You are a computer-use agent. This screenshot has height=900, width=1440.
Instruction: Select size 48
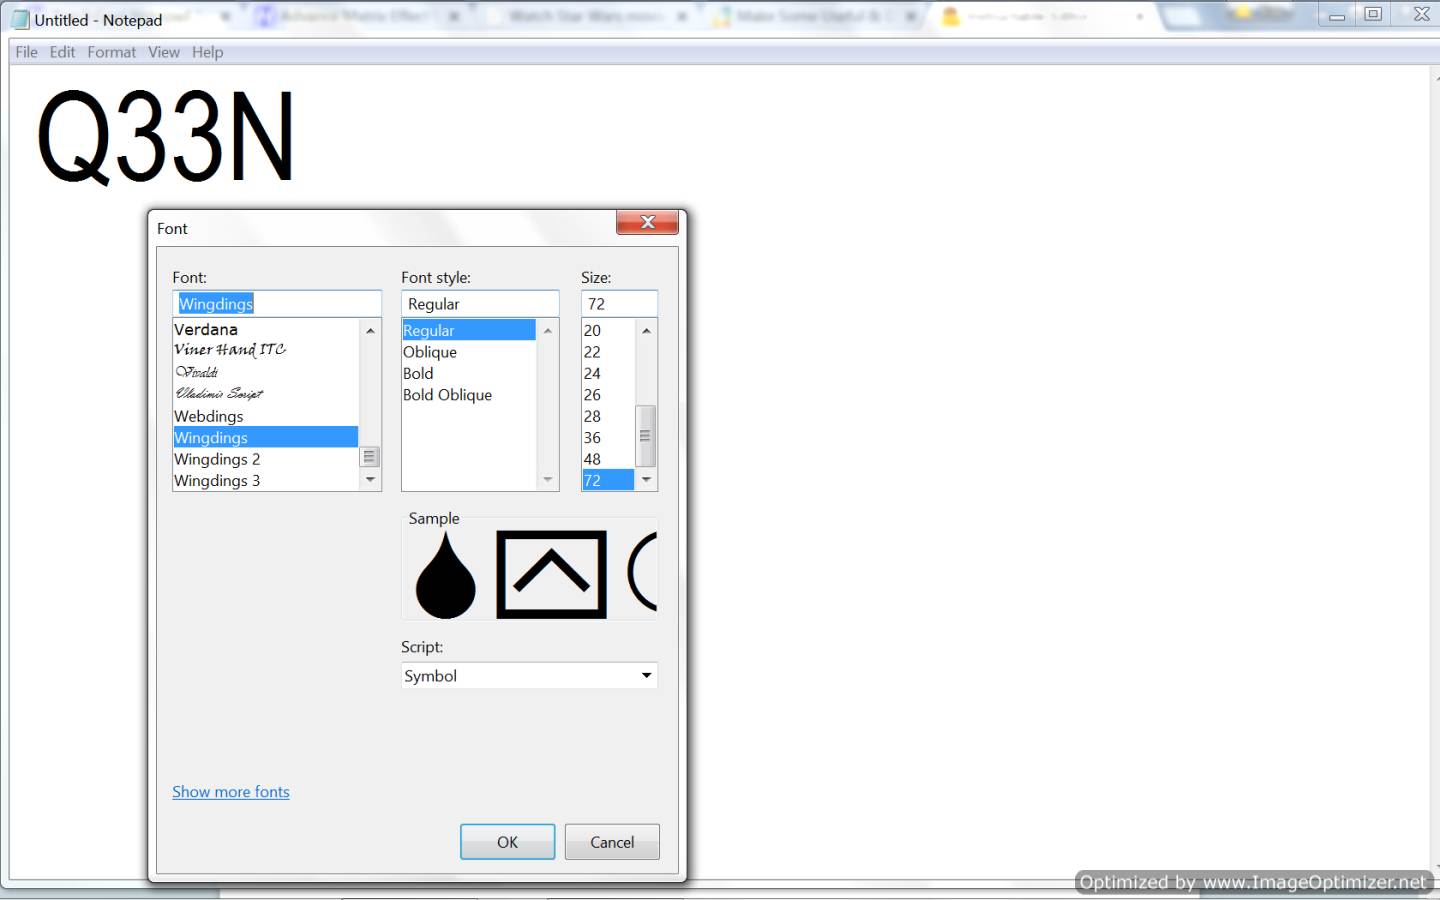click(x=608, y=459)
